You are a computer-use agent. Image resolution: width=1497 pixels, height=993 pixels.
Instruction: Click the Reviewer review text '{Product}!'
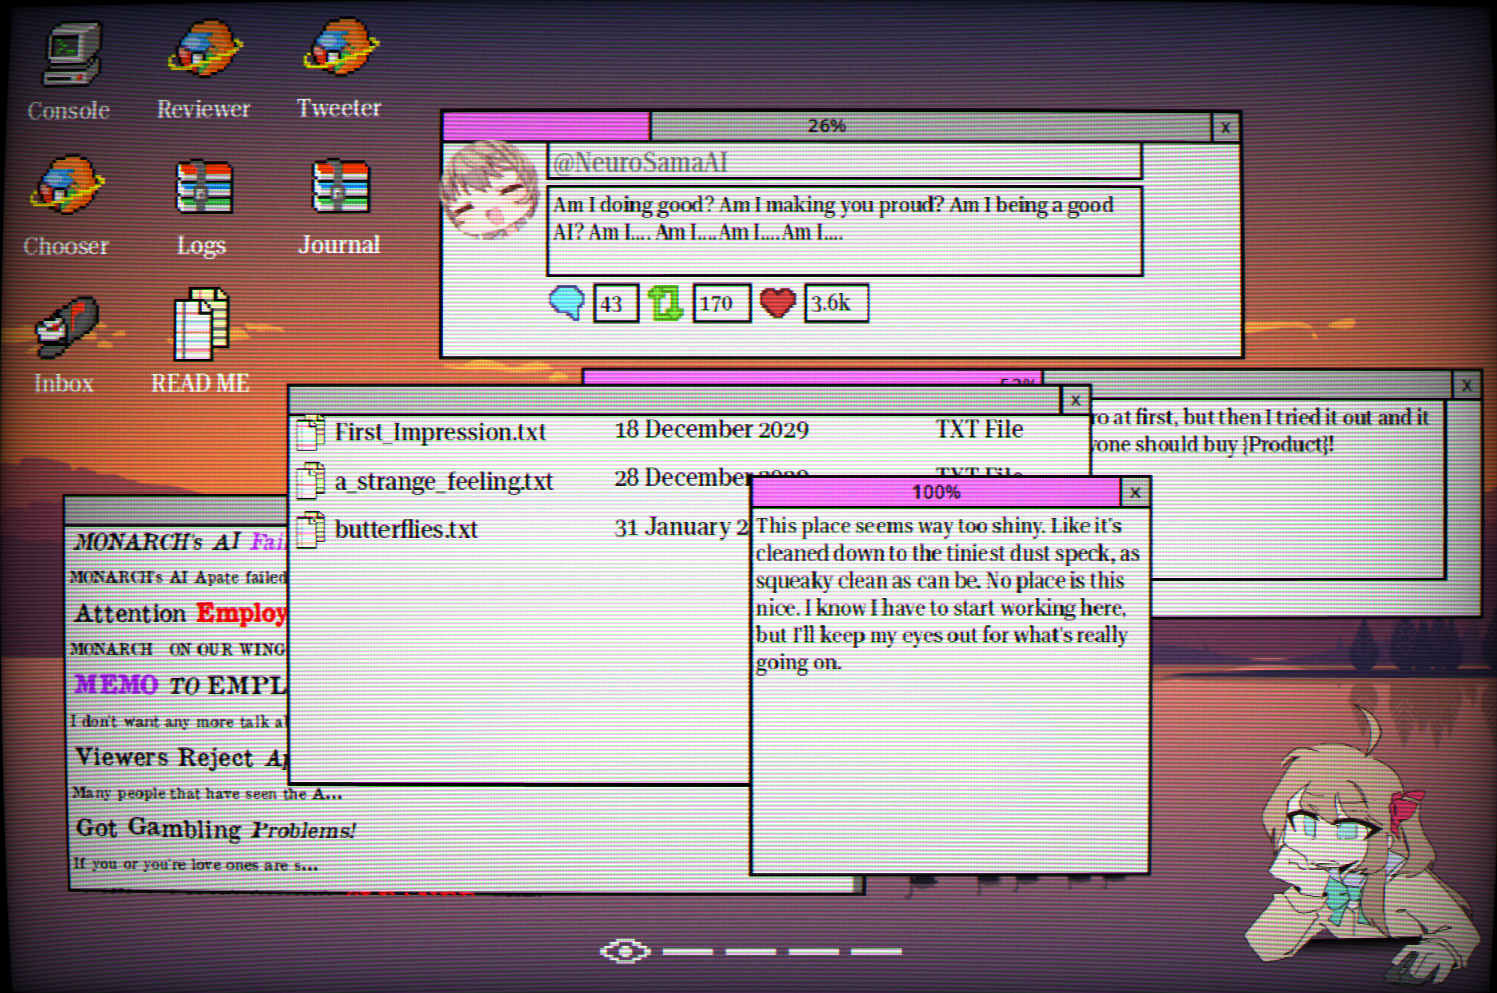[x=1287, y=444]
